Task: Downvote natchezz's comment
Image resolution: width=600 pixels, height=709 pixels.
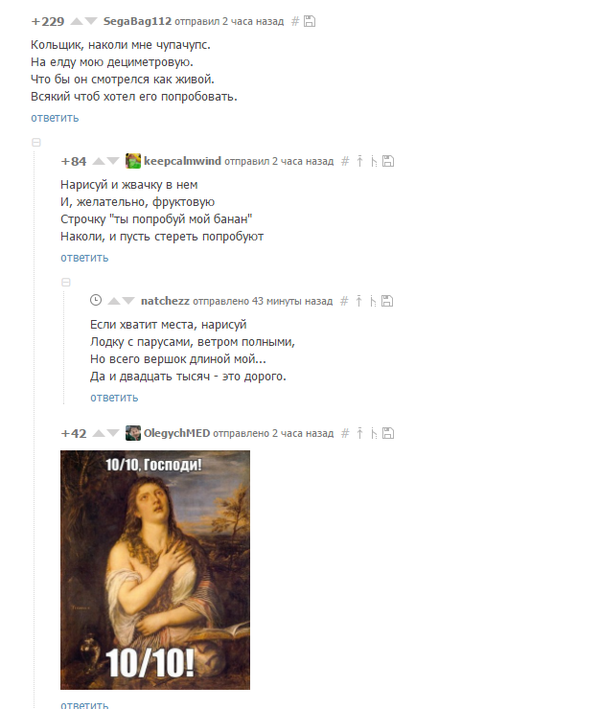Action: [x=128, y=301]
